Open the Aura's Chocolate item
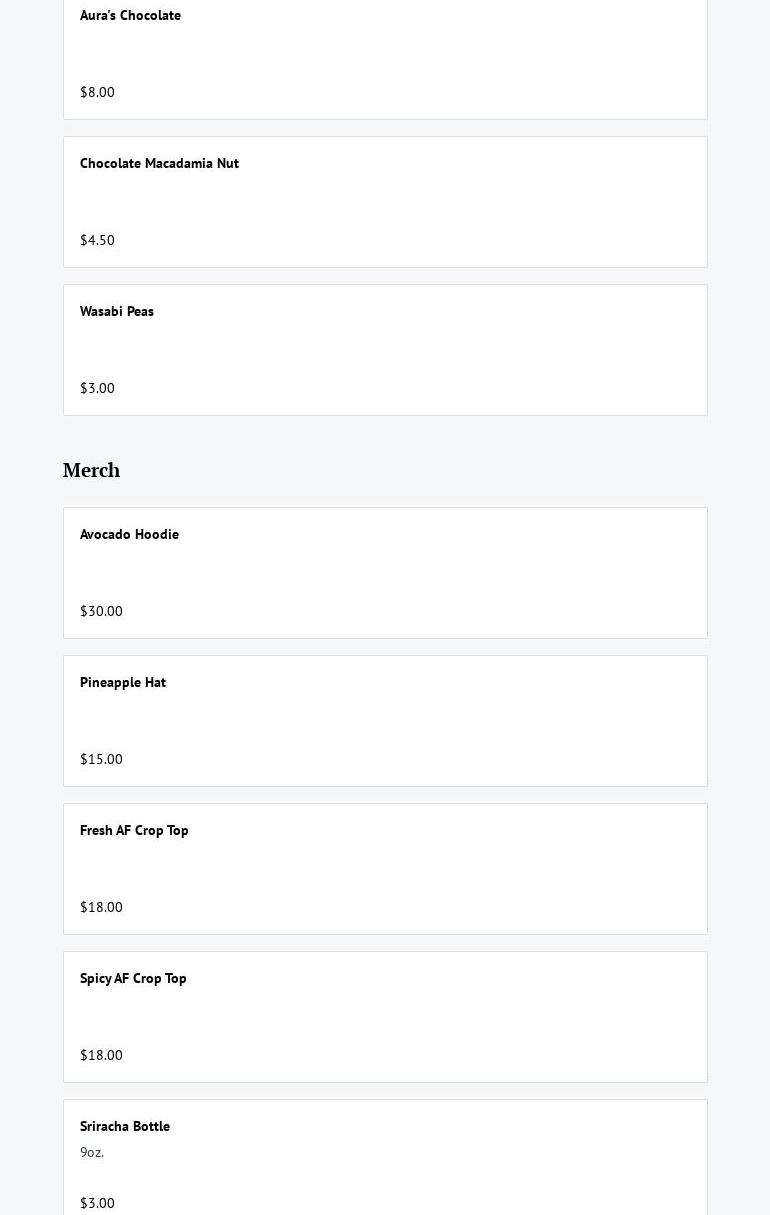 coord(130,16)
